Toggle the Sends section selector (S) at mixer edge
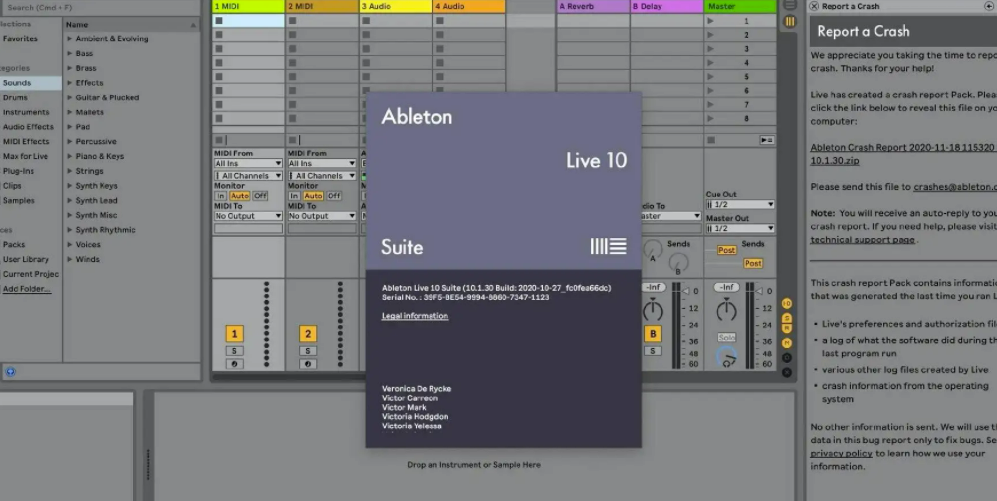 [787, 317]
